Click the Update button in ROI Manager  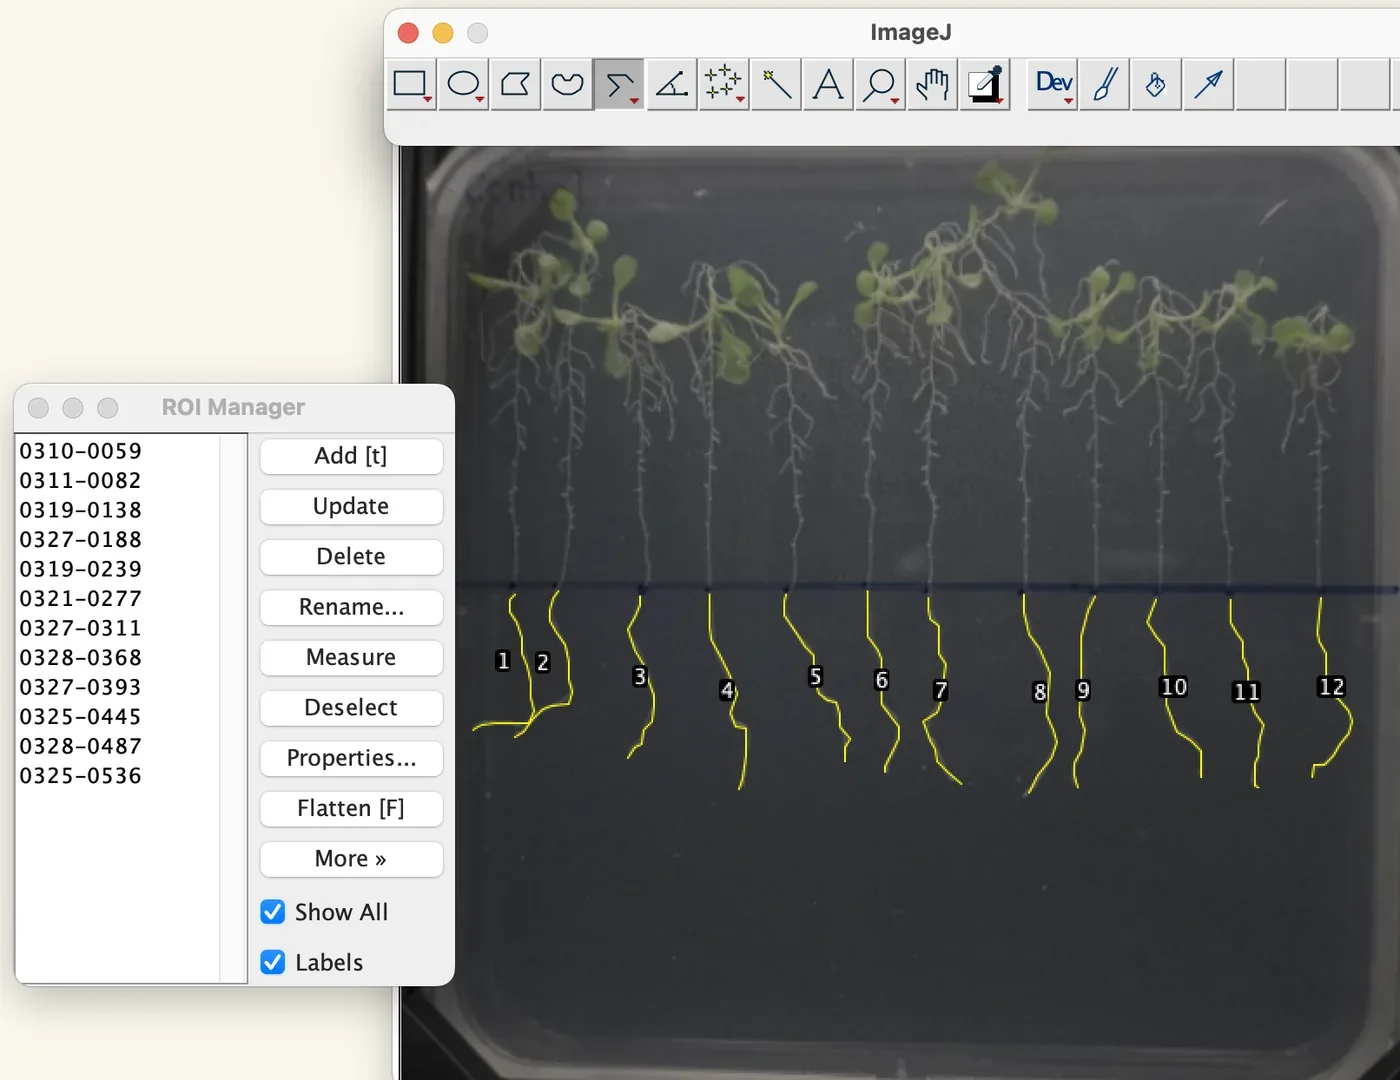tap(351, 506)
